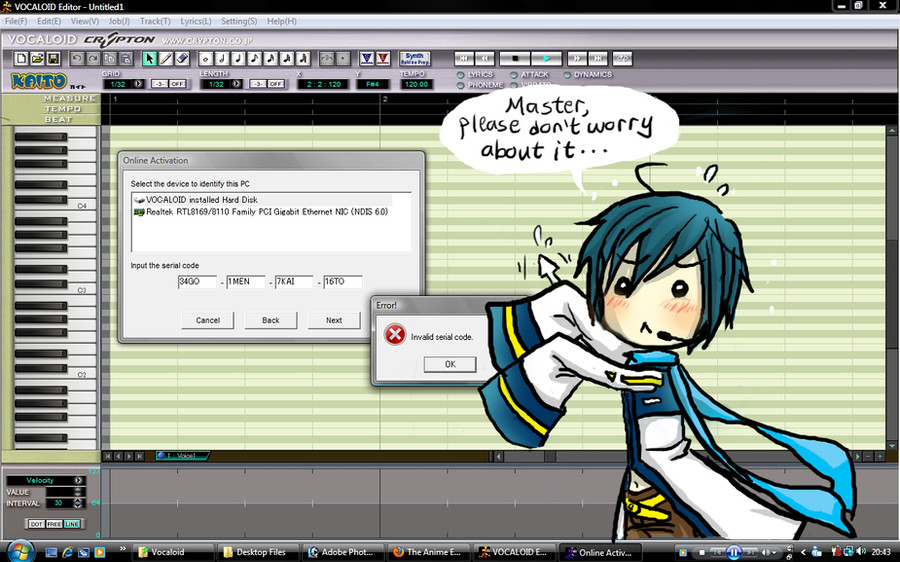Click the first serial code field 34GO

tap(197, 281)
